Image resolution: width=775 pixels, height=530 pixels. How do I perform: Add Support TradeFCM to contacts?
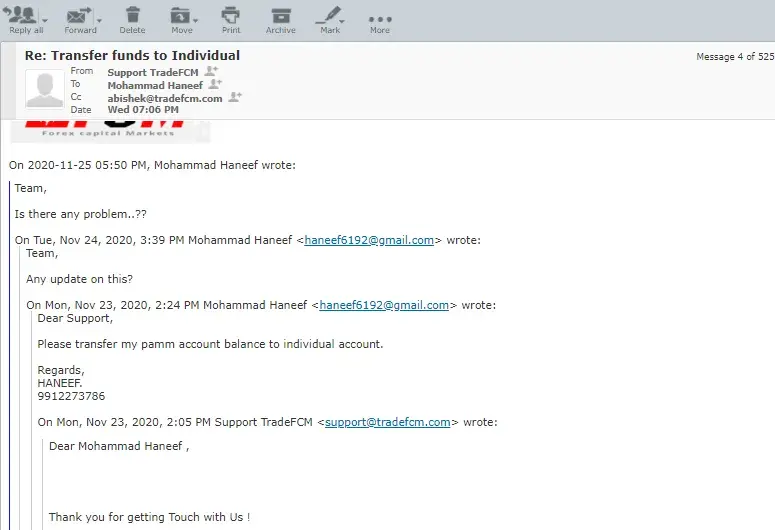click(212, 71)
